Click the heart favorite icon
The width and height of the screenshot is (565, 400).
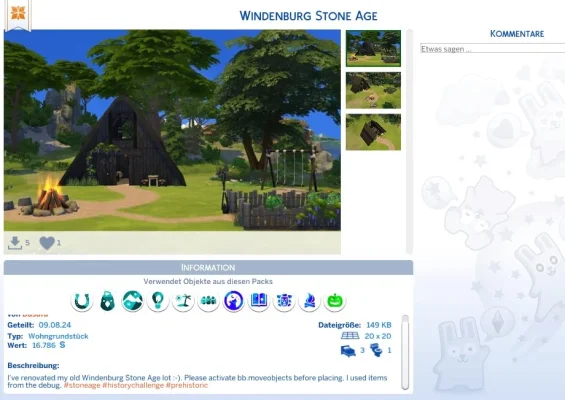point(47,243)
